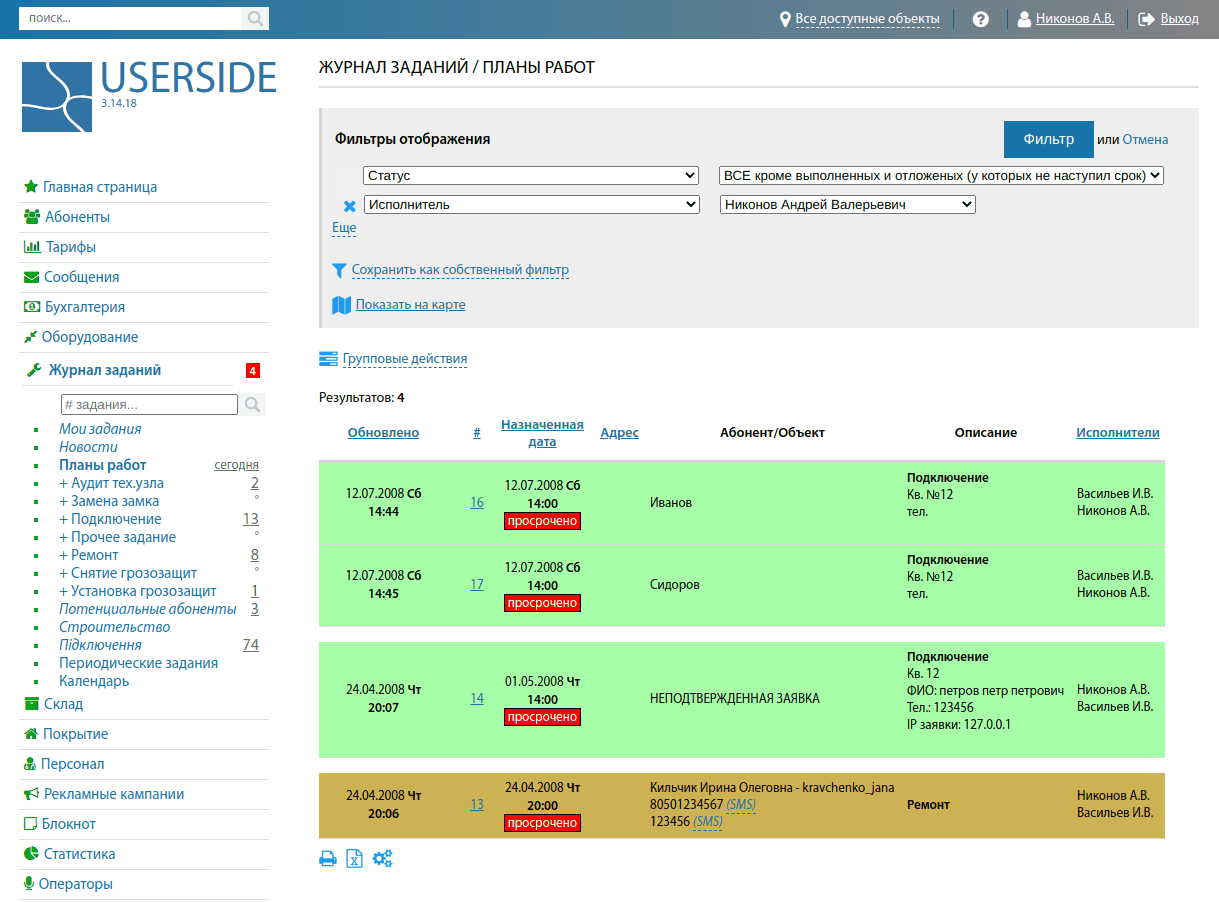The image size is (1219, 902).
Task: Click the Групповые действия list icon
Action: pyautogui.click(x=327, y=358)
